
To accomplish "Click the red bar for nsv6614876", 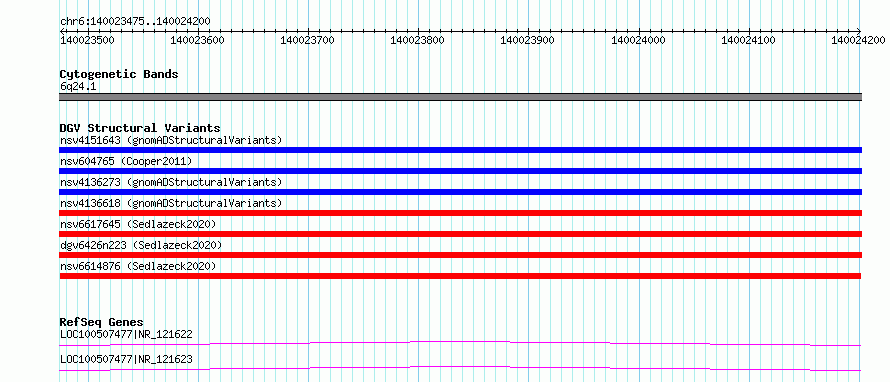I will coord(460,276).
